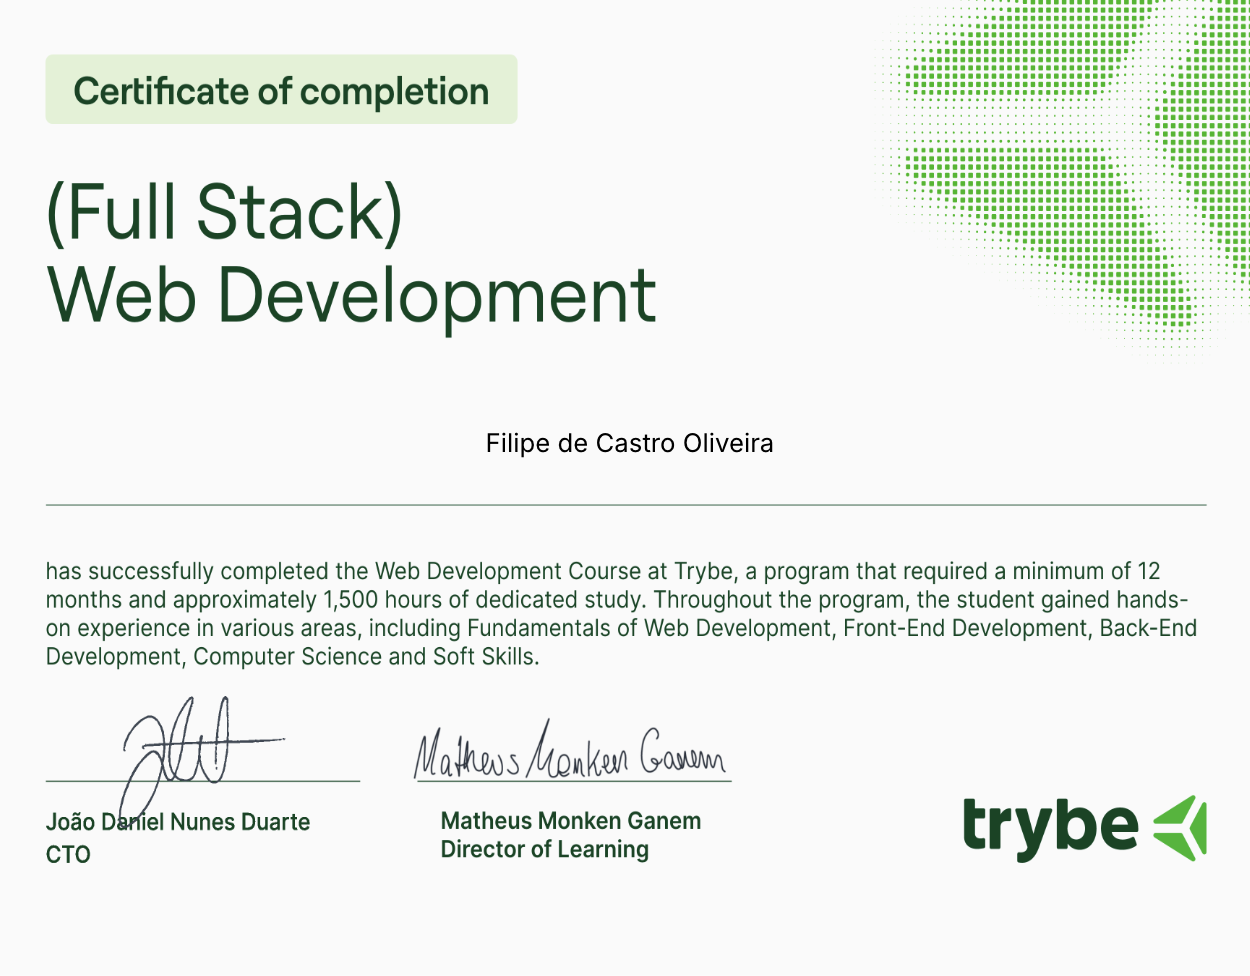This screenshot has height=976, width=1250.
Task: Click the Director of Learning title
Action: pyautogui.click(x=544, y=849)
